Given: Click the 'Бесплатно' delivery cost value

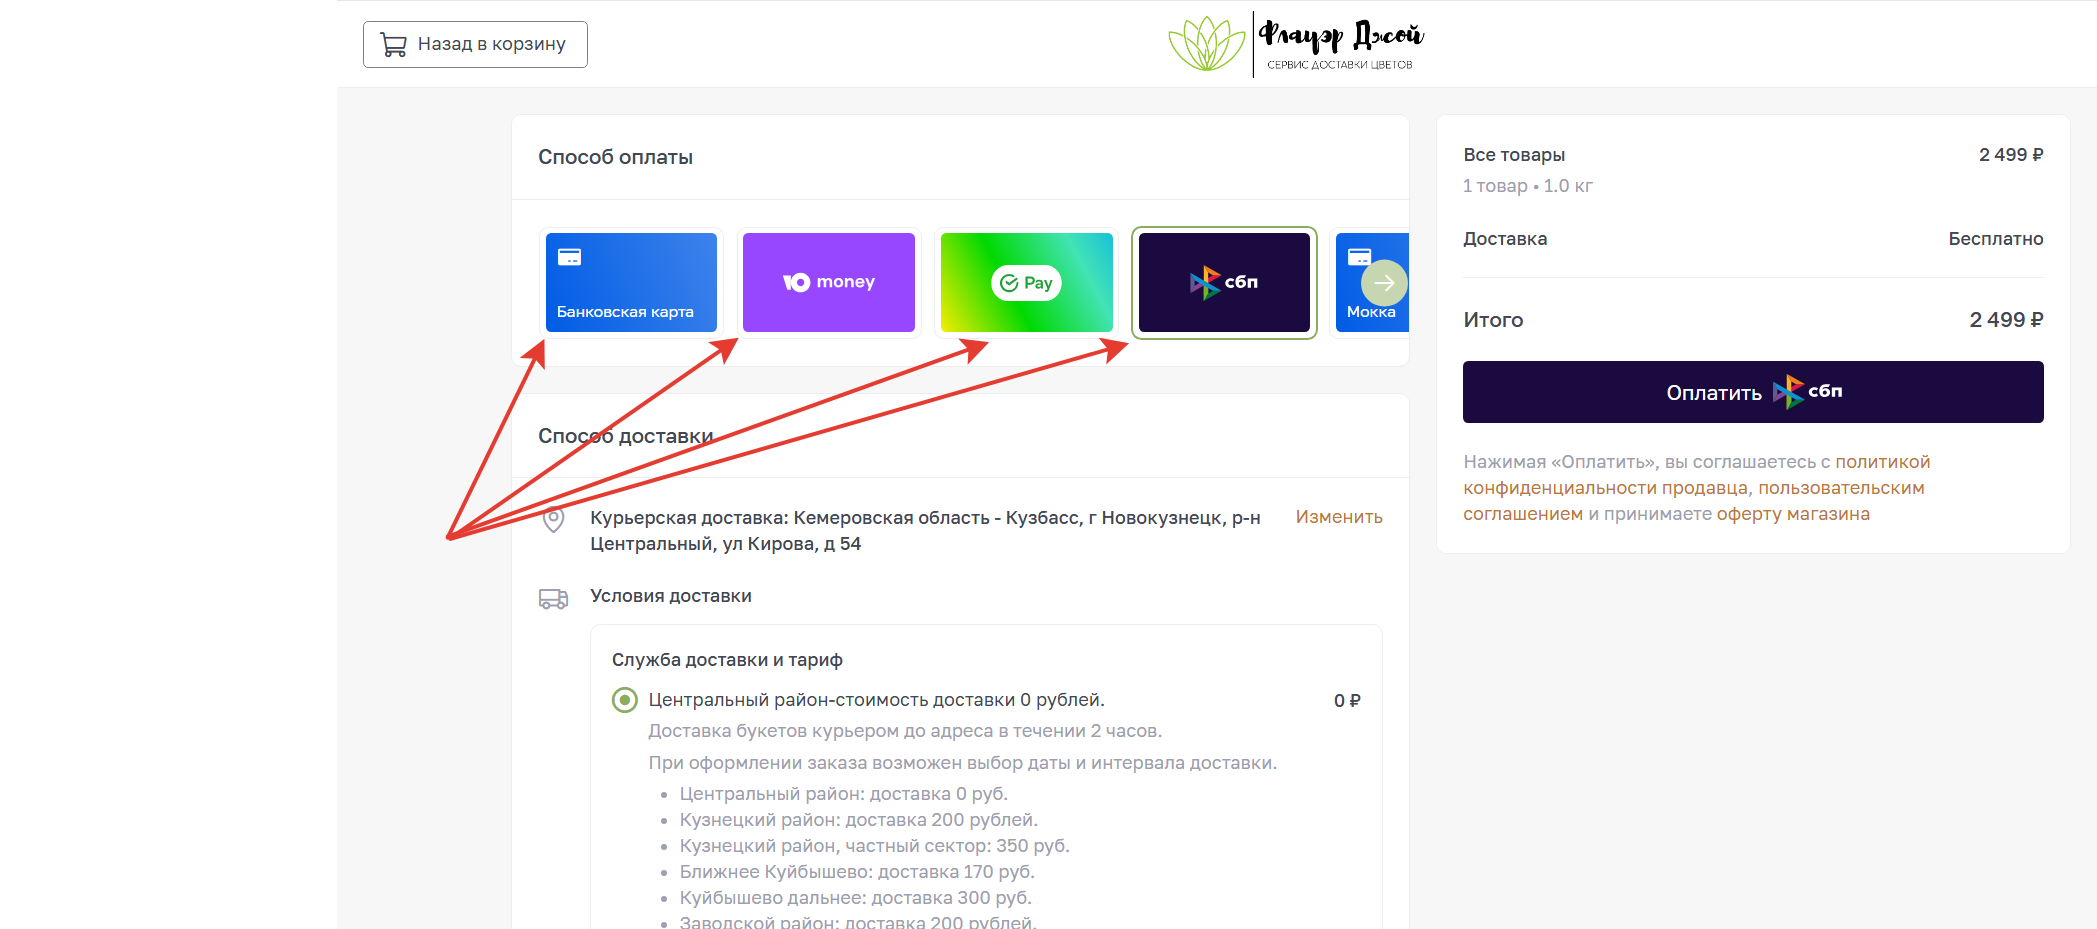Looking at the screenshot, I should (x=1996, y=239).
